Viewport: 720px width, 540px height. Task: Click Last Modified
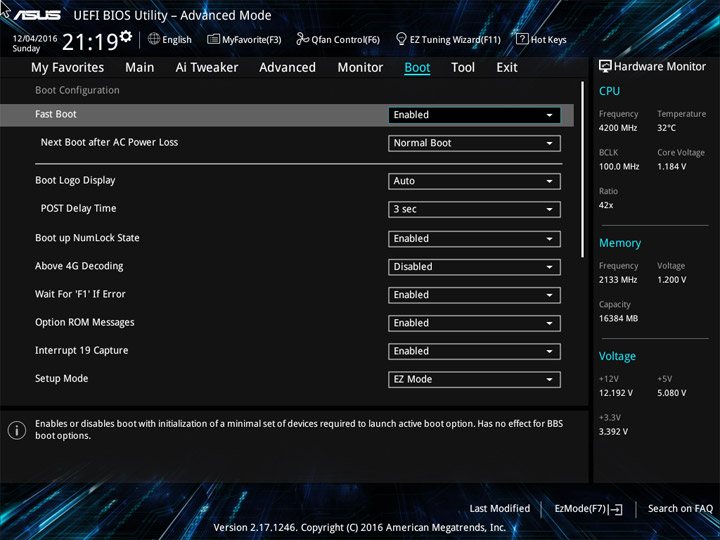click(x=500, y=509)
